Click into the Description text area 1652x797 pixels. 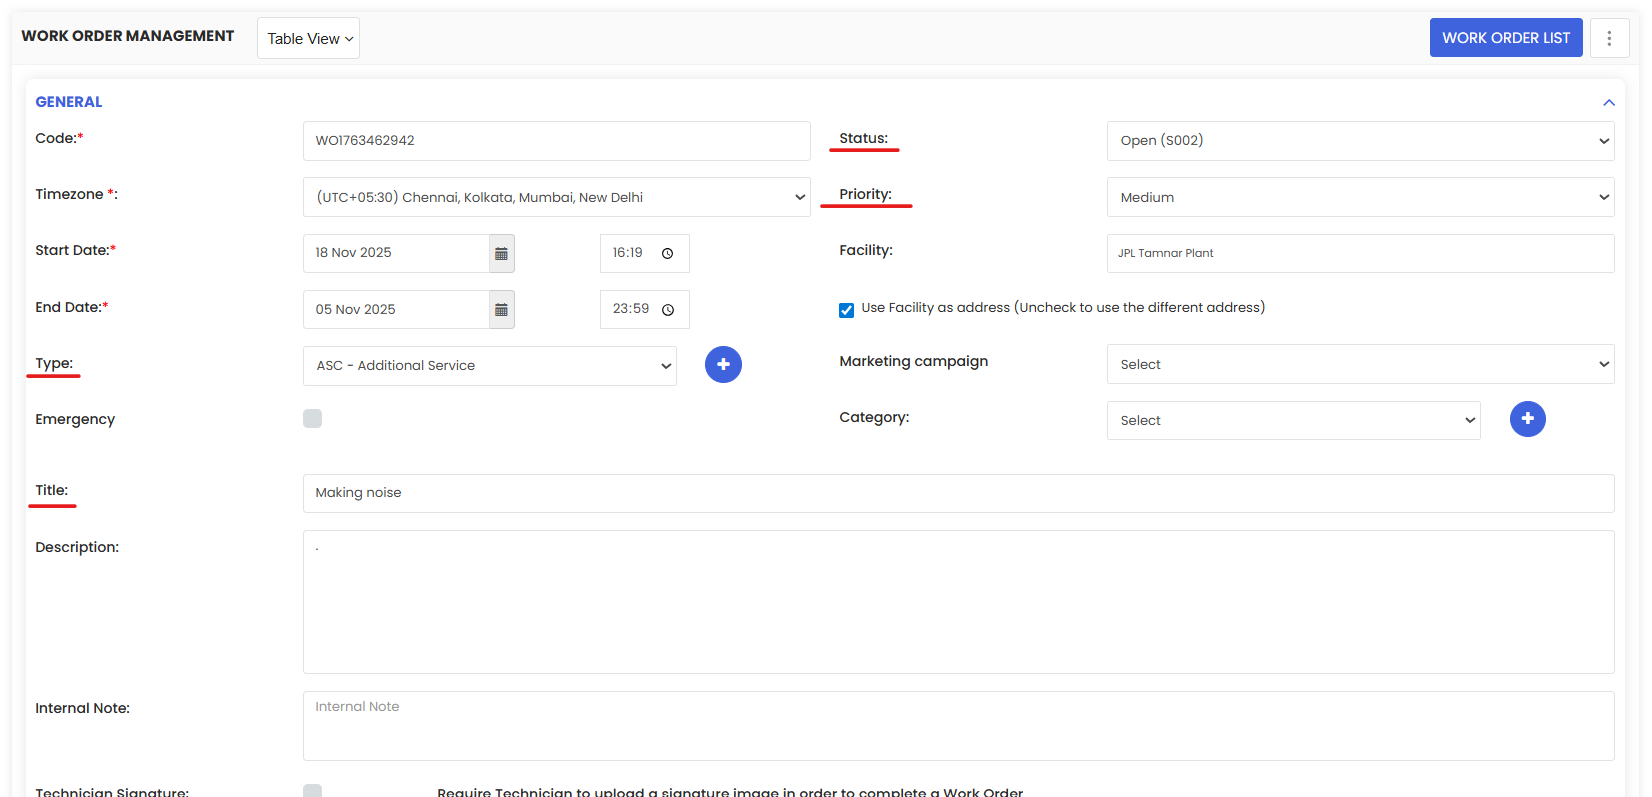pos(958,602)
